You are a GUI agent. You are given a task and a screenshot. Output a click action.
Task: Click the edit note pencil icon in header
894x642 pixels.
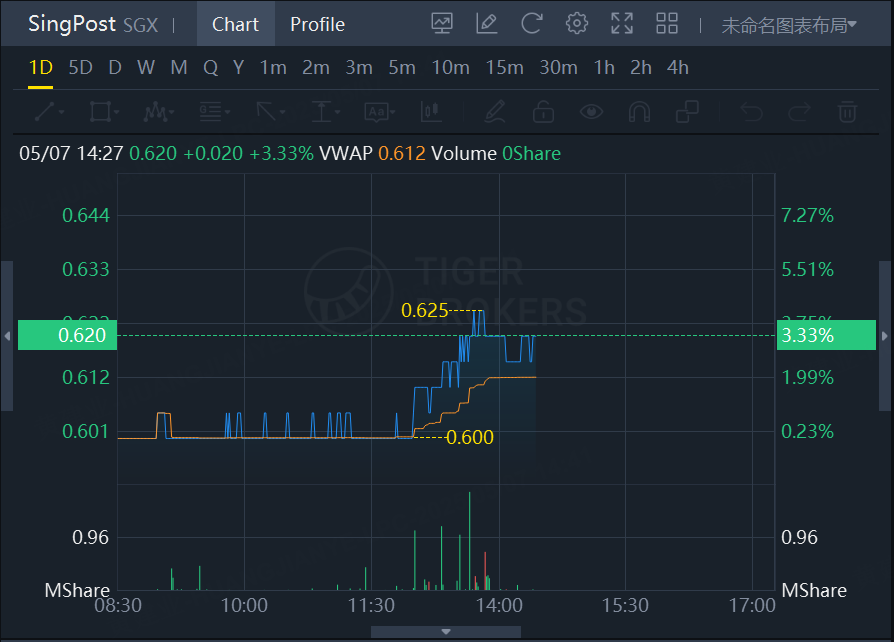pyautogui.click(x=486, y=24)
